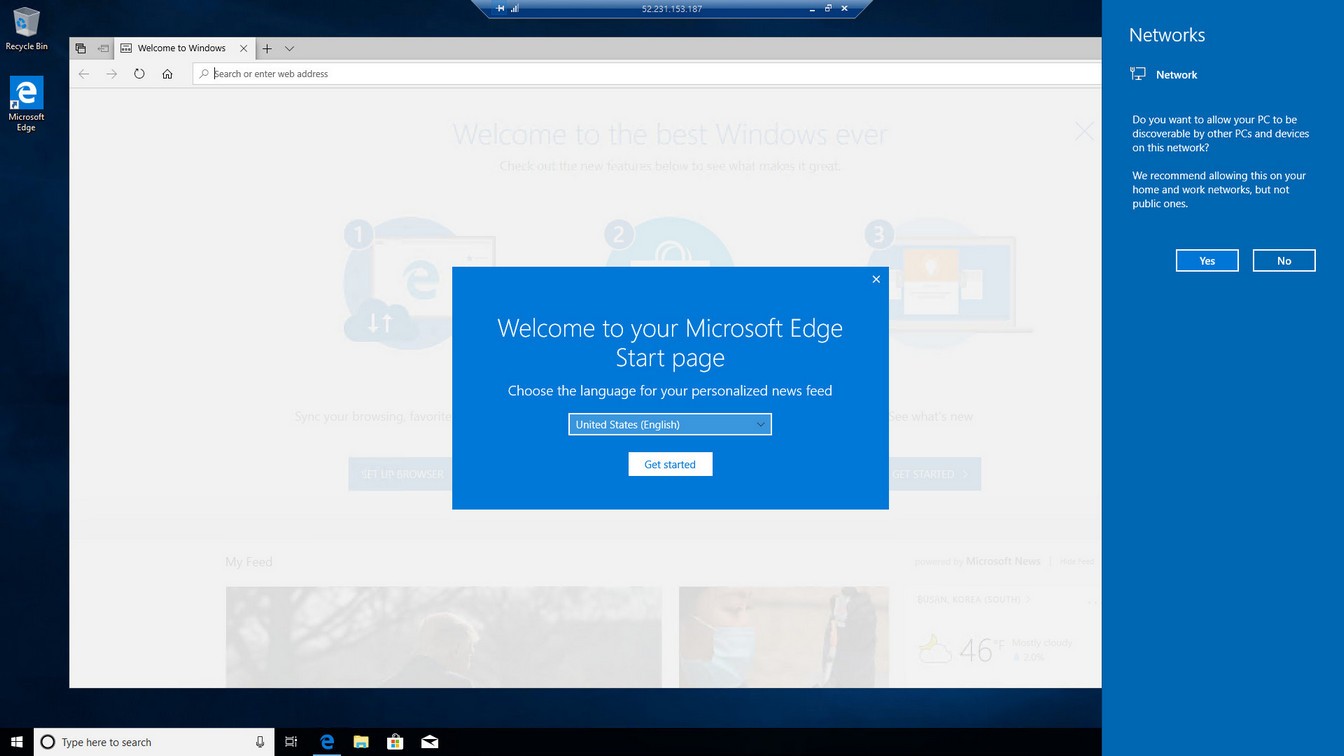Click the Get started button in the dialog
1344x756 pixels.
click(x=670, y=464)
